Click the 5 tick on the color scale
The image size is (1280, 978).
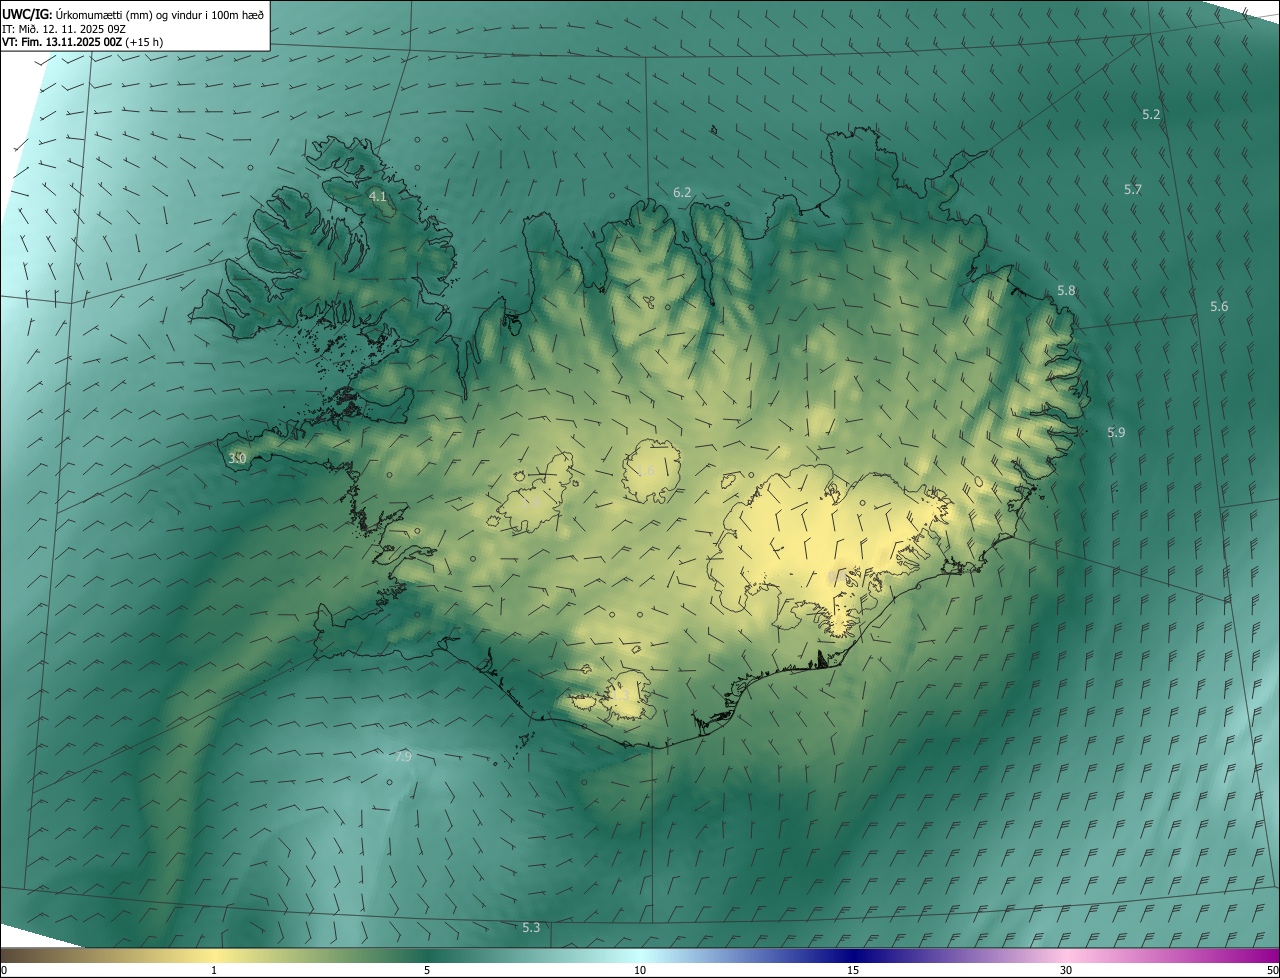pos(427,970)
